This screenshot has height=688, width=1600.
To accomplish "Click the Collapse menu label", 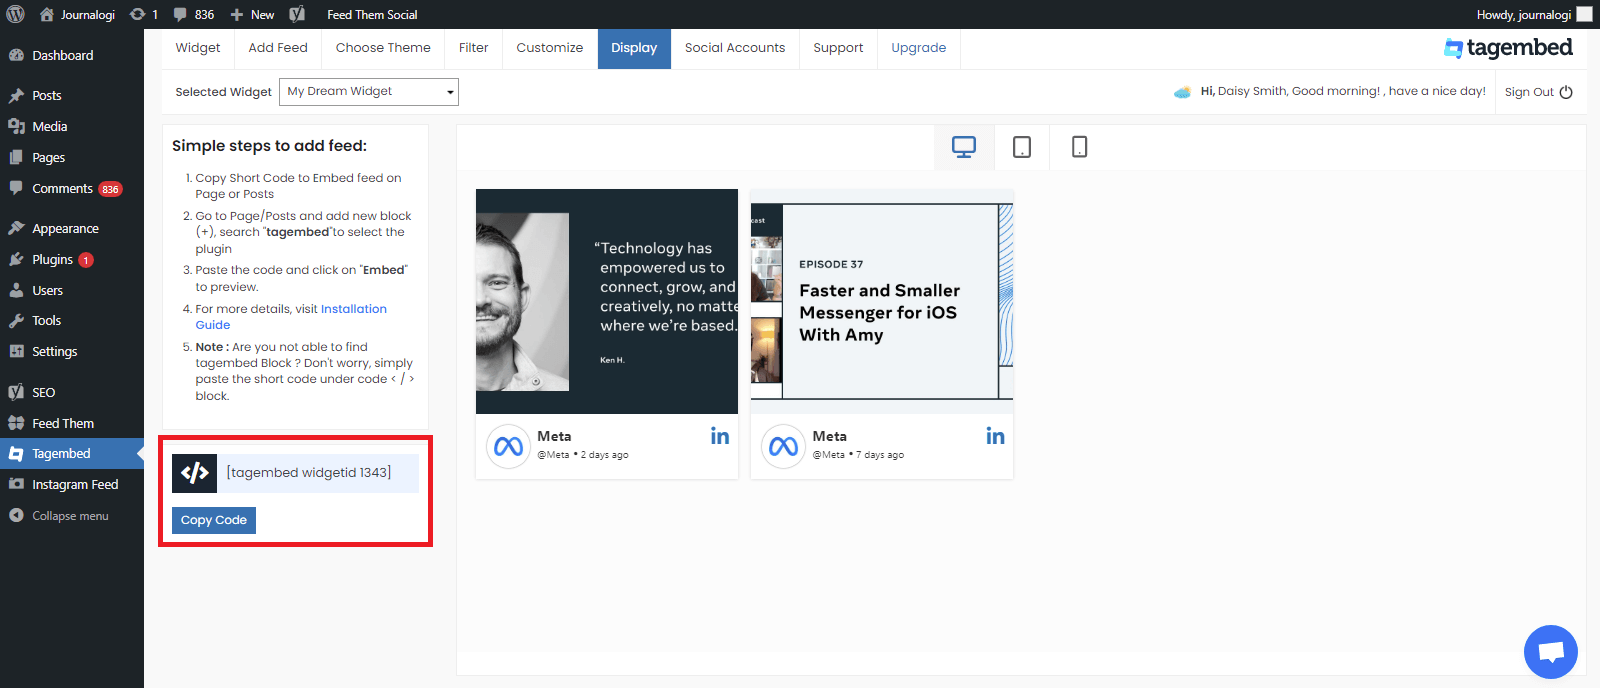I will pyautogui.click(x=70, y=516).
